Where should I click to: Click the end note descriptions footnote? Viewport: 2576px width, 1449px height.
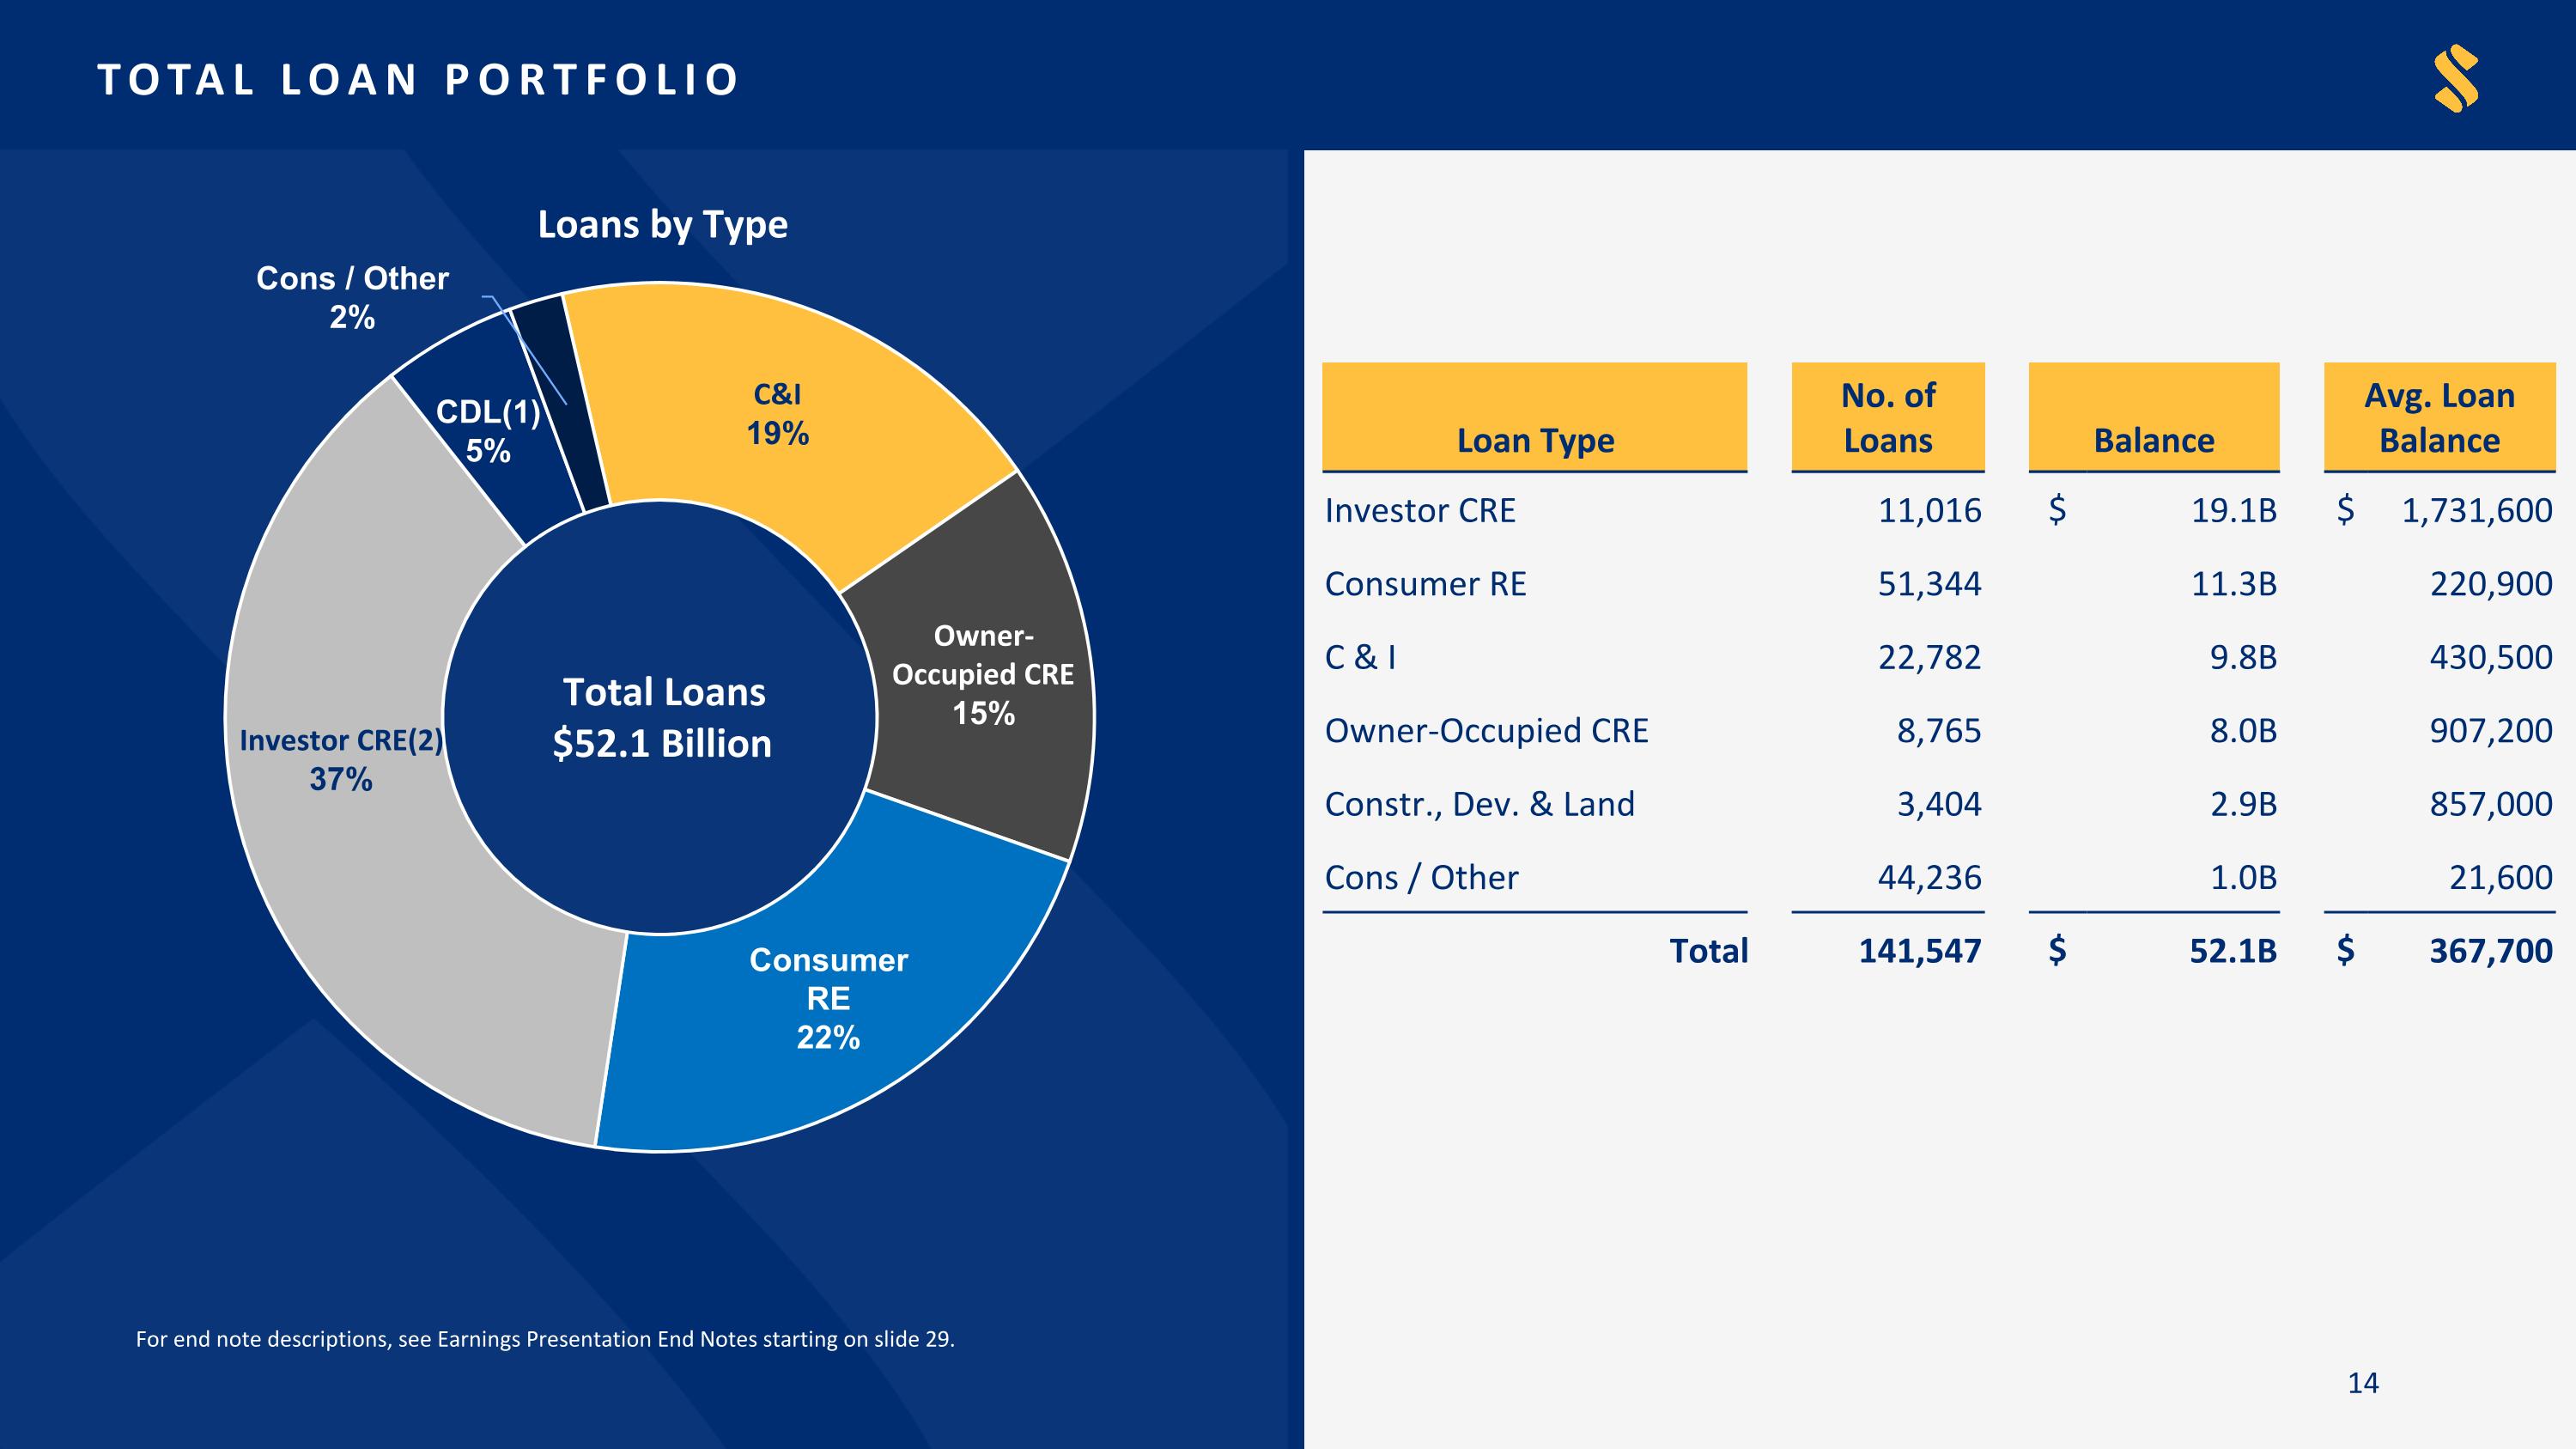545,1339
